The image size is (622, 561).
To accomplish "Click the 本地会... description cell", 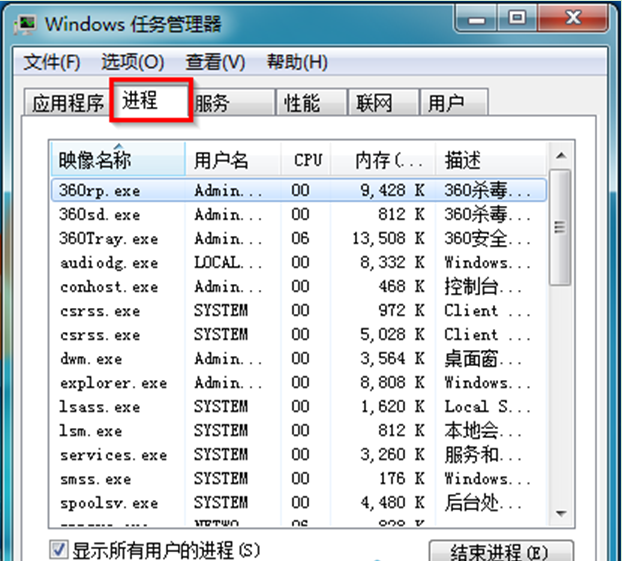I will pyautogui.click(x=483, y=430).
